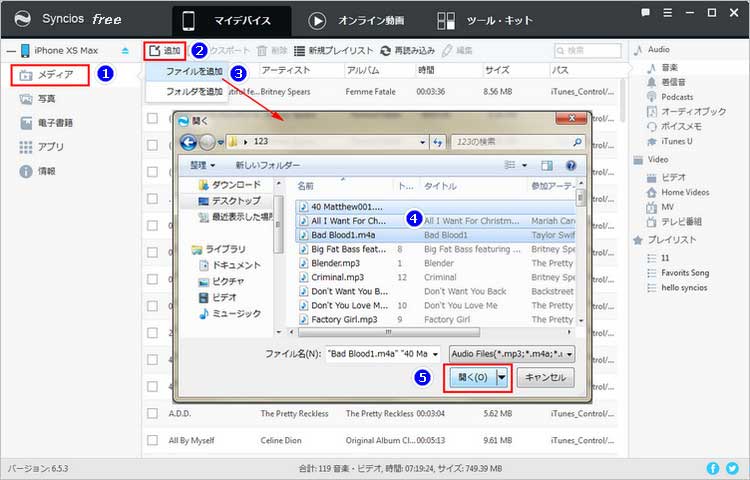Select Music in the Audio panel
The height and width of the screenshot is (480, 750).
click(x=662, y=68)
